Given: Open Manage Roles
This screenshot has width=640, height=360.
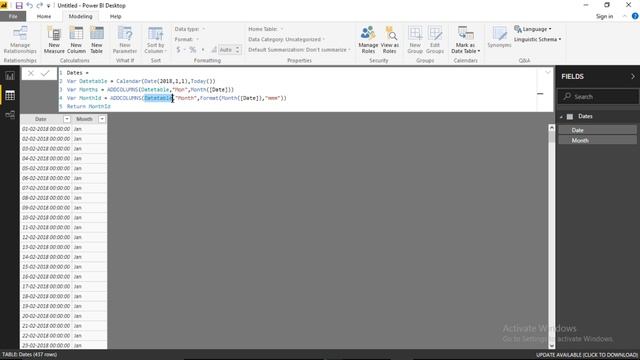Looking at the screenshot, I should [x=368, y=39].
